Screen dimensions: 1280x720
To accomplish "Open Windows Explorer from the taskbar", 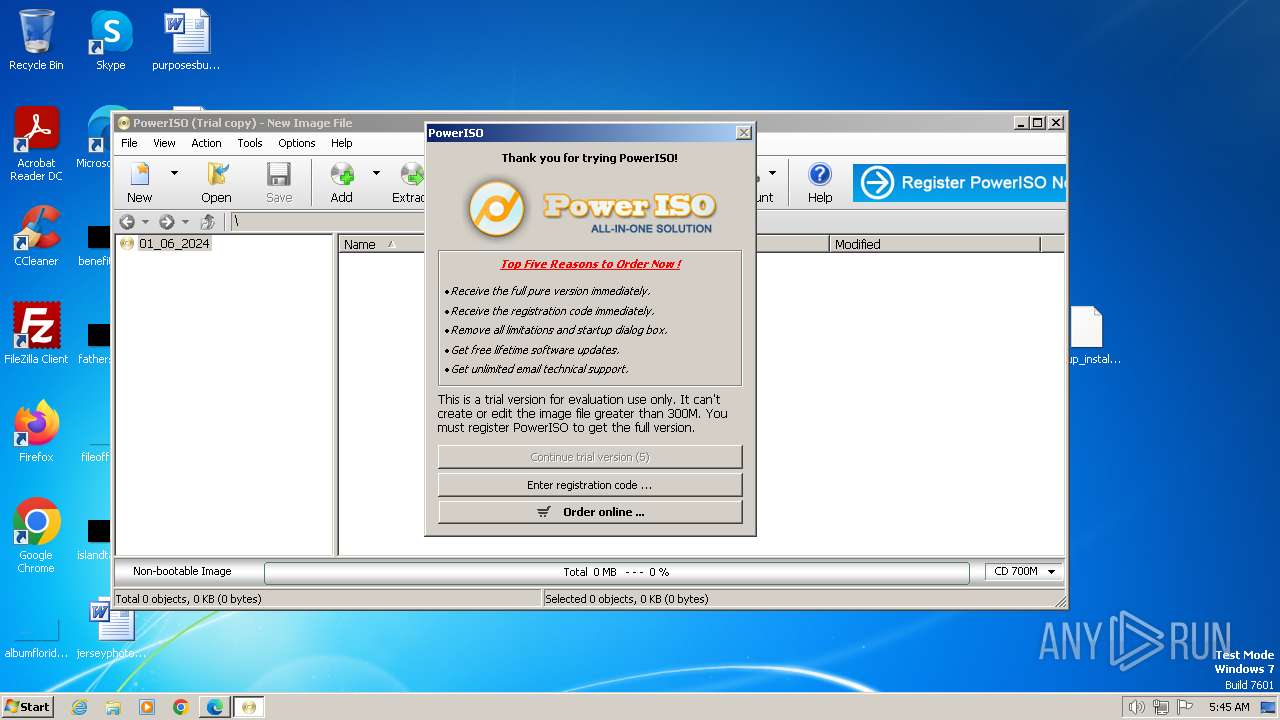I will pyautogui.click(x=113, y=707).
